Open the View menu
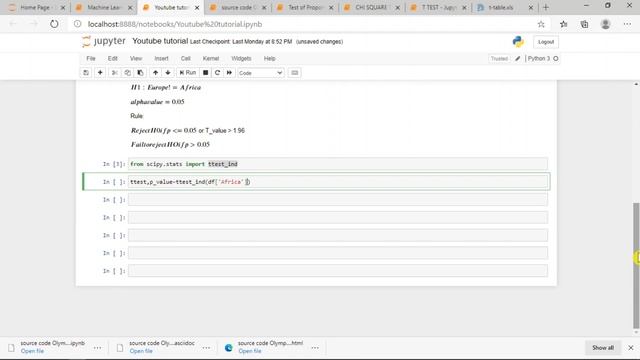Screen dimensions: 640x360 pyautogui.click(x=136, y=58)
